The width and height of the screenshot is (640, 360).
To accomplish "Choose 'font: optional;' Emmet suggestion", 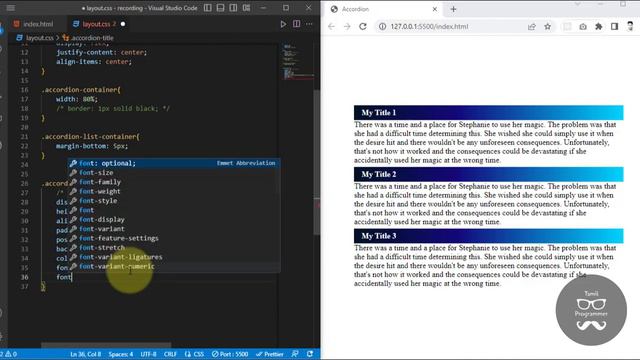I will coord(174,163).
